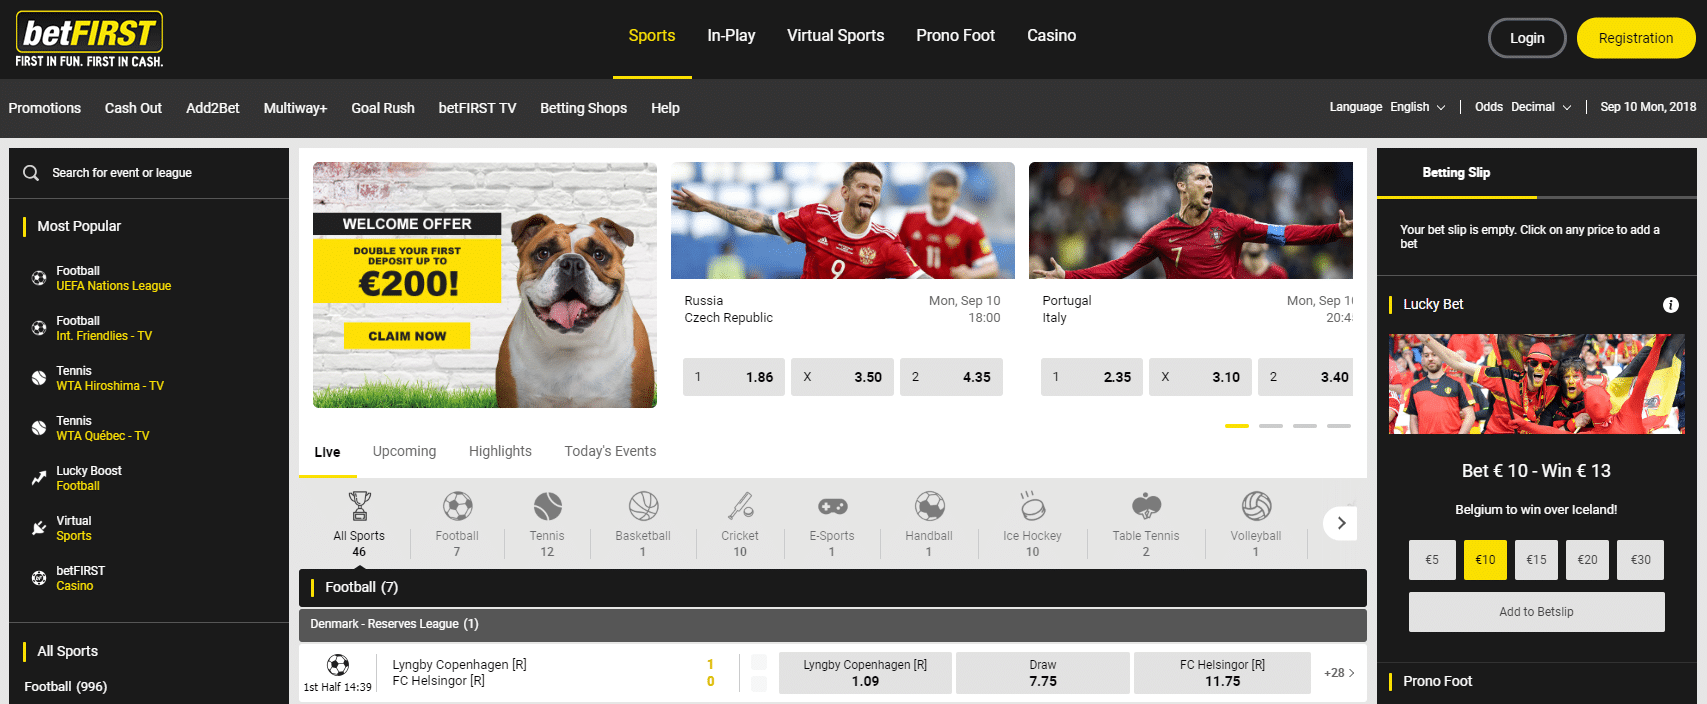Switch to the Upcoming tab
Viewport: 1707px width, 704px height.
click(x=404, y=451)
